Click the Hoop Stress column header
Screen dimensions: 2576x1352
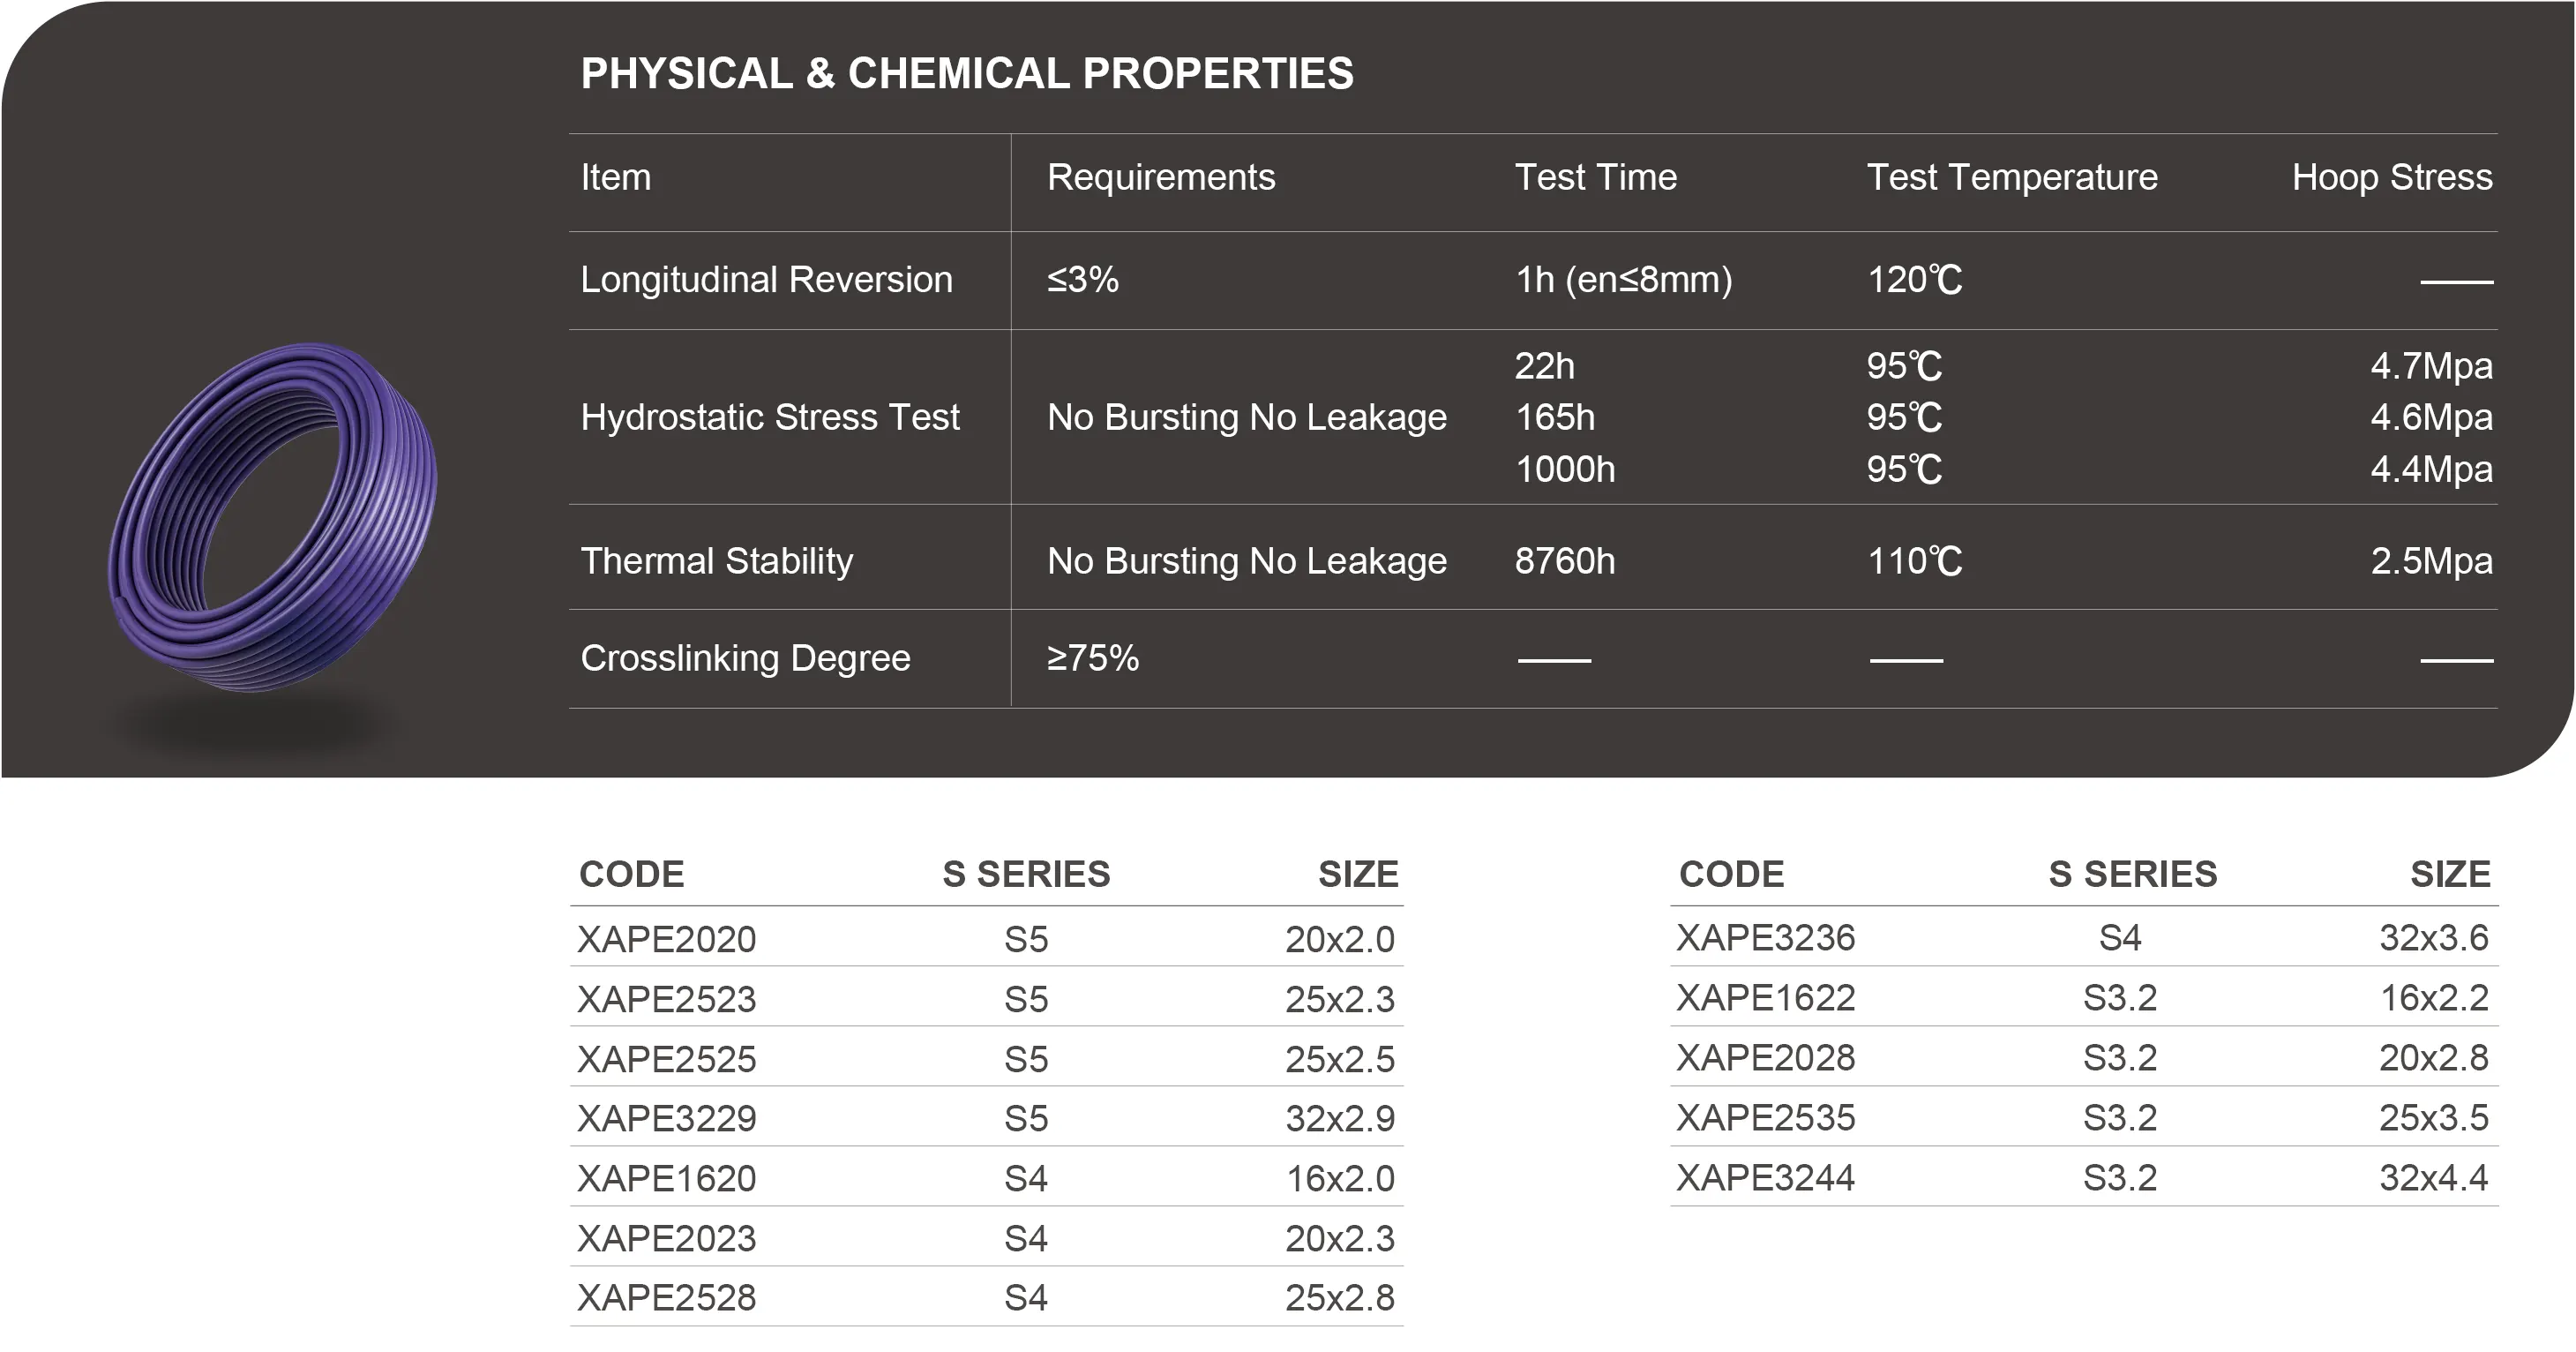tap(2391, 177)
